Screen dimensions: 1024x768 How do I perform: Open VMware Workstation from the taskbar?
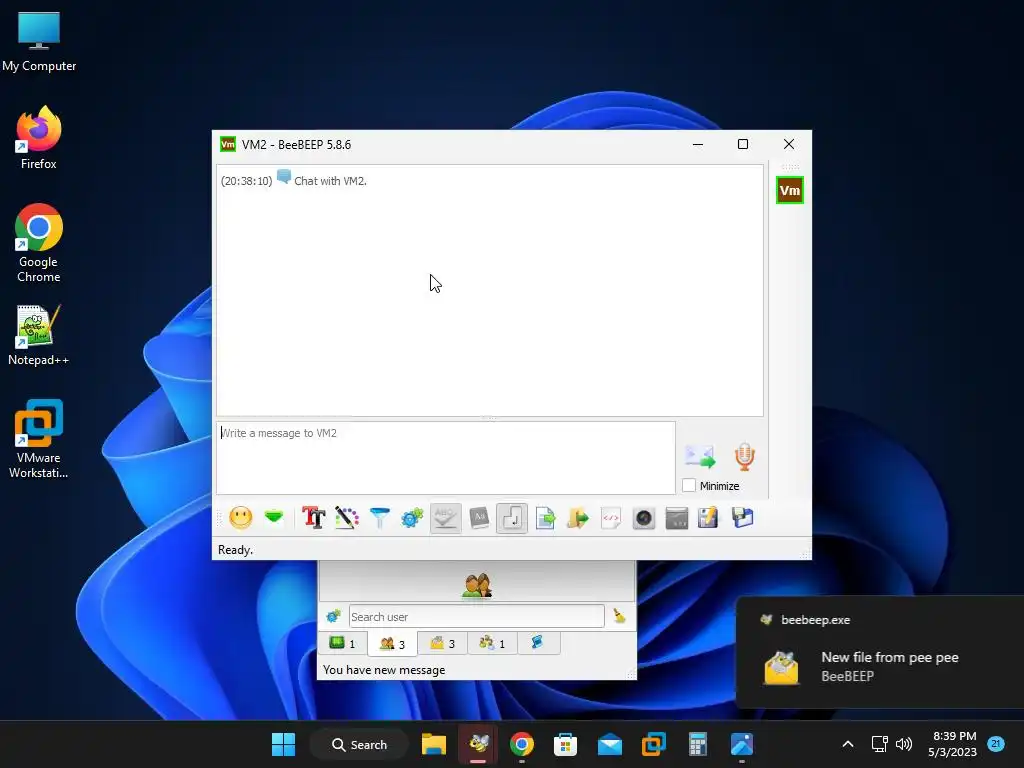tap(654, 744)
